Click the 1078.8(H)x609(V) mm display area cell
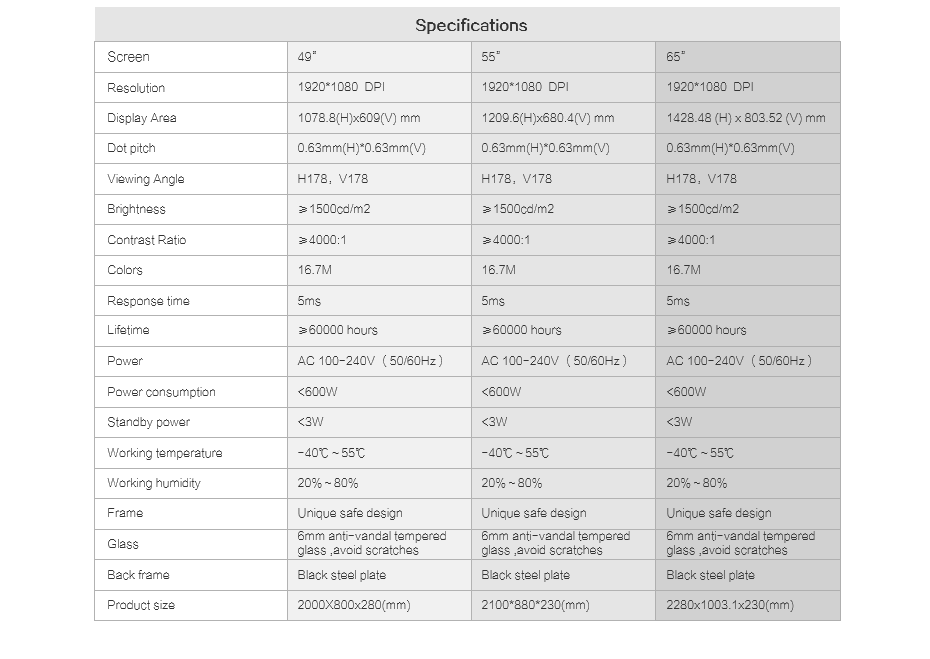This screenshot has width=930, height=659. pyautogui.click(x=359, y=118)
